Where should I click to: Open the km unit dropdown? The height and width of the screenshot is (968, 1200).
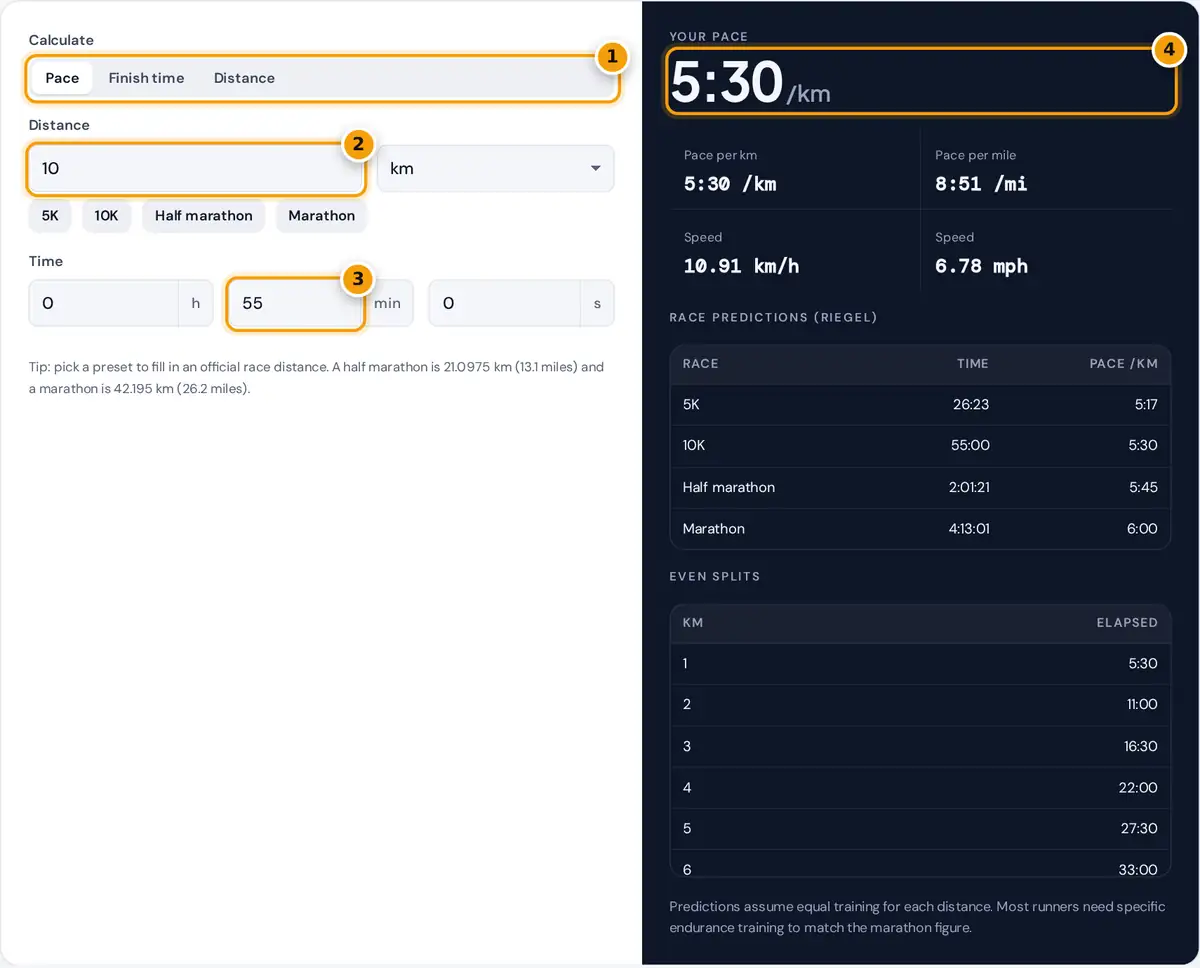495,168
